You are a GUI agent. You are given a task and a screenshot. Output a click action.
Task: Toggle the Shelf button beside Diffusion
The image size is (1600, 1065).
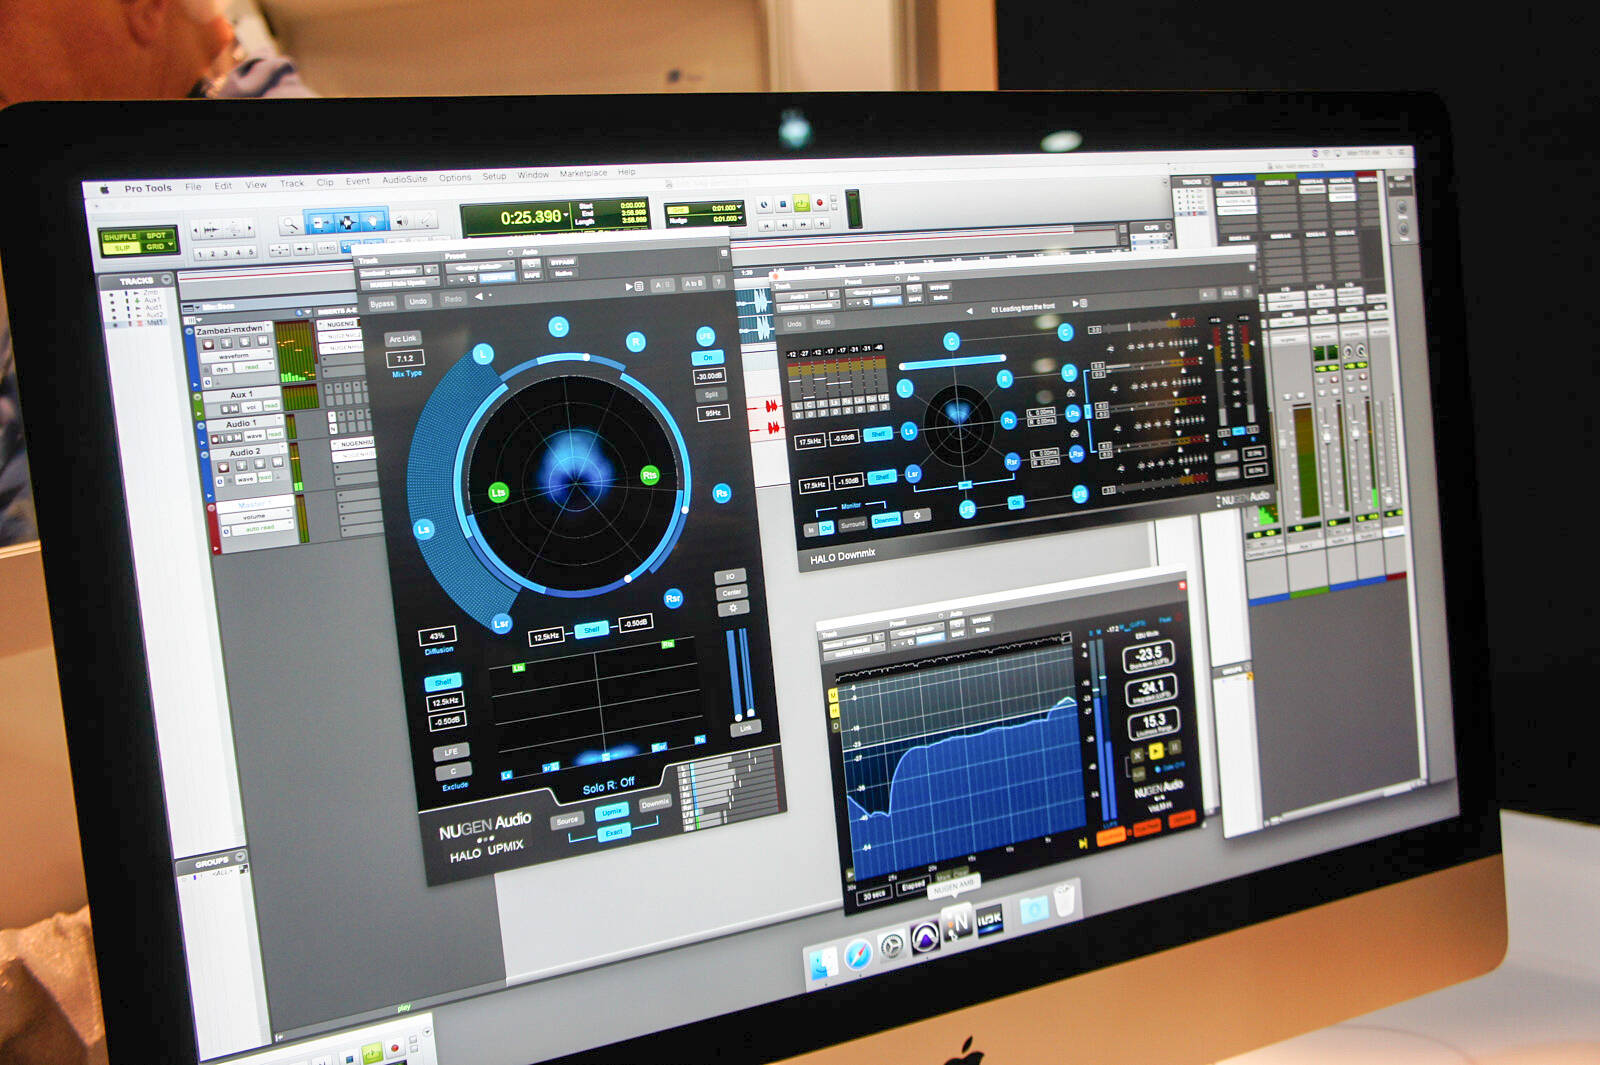pyautogui.click(x=442, y=682)
